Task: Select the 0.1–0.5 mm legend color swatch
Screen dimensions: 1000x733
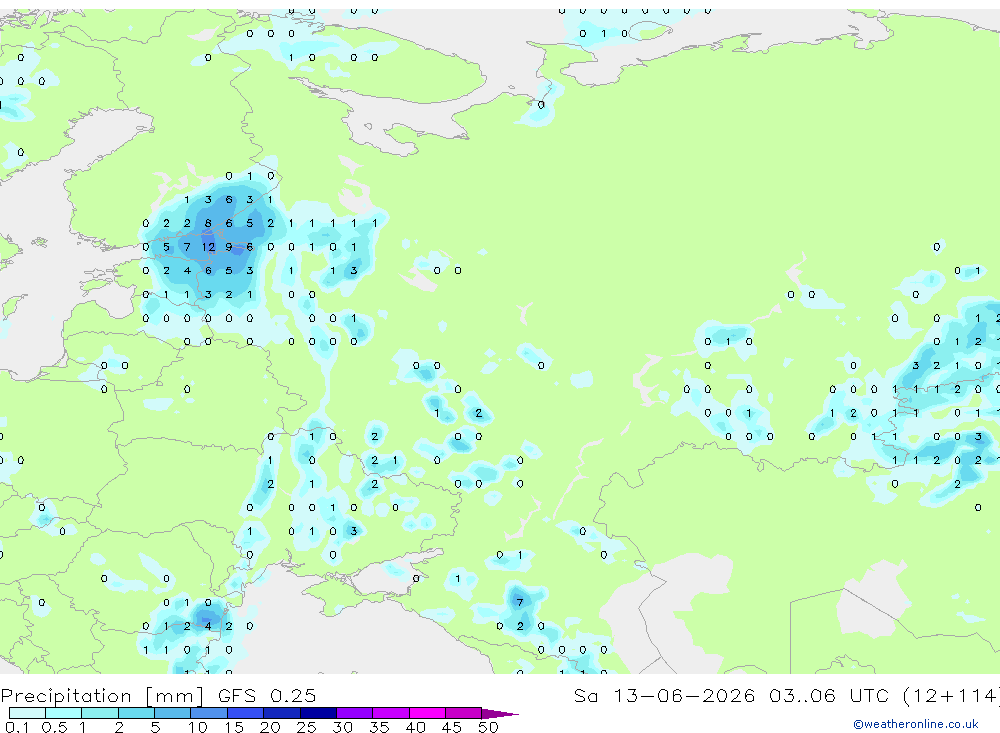Action: 27,713
